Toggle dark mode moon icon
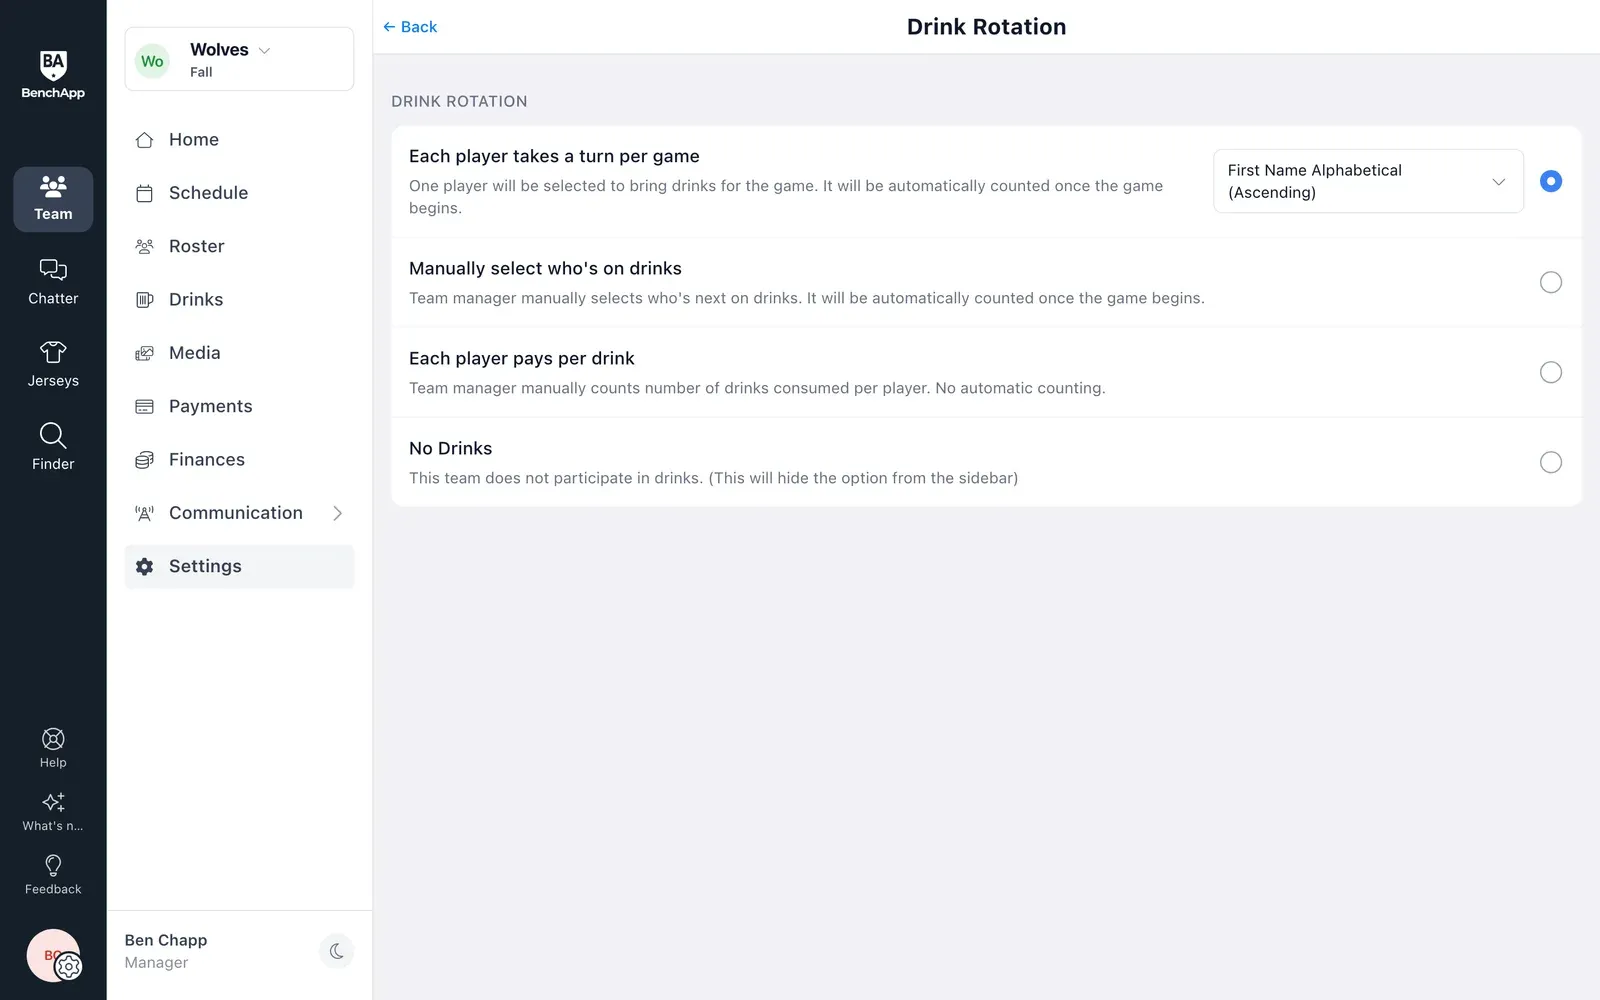The width and height of the screenshot is (1600, 1000). pos(336,951)
